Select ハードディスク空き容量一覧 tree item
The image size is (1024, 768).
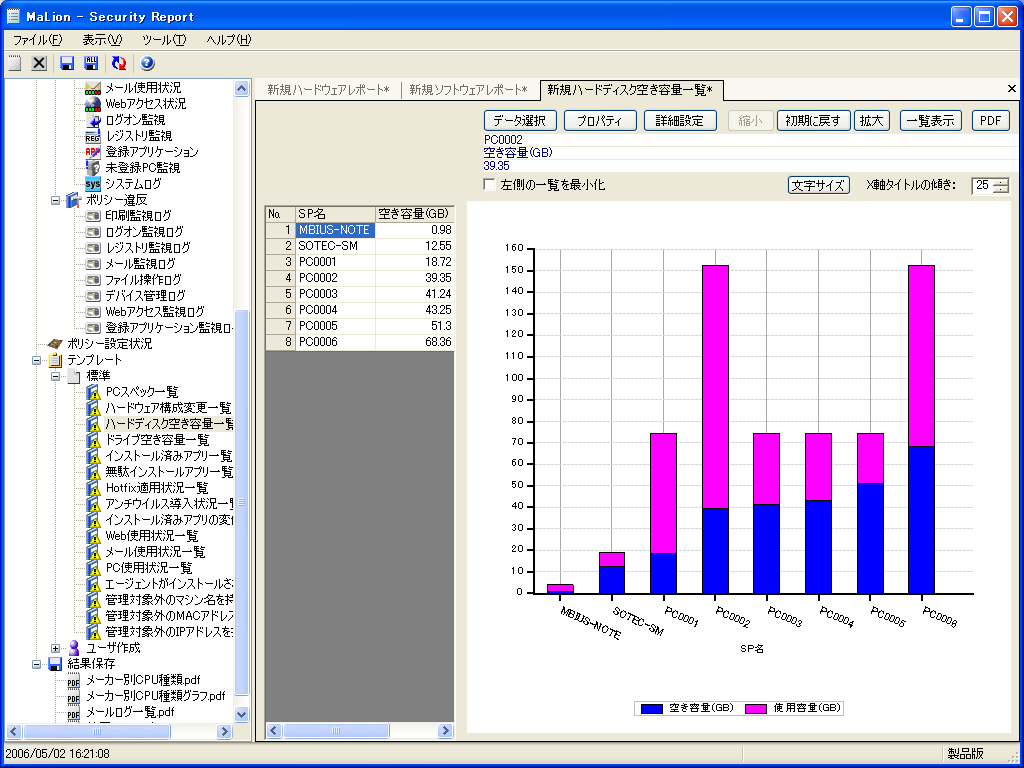point(169,424)
